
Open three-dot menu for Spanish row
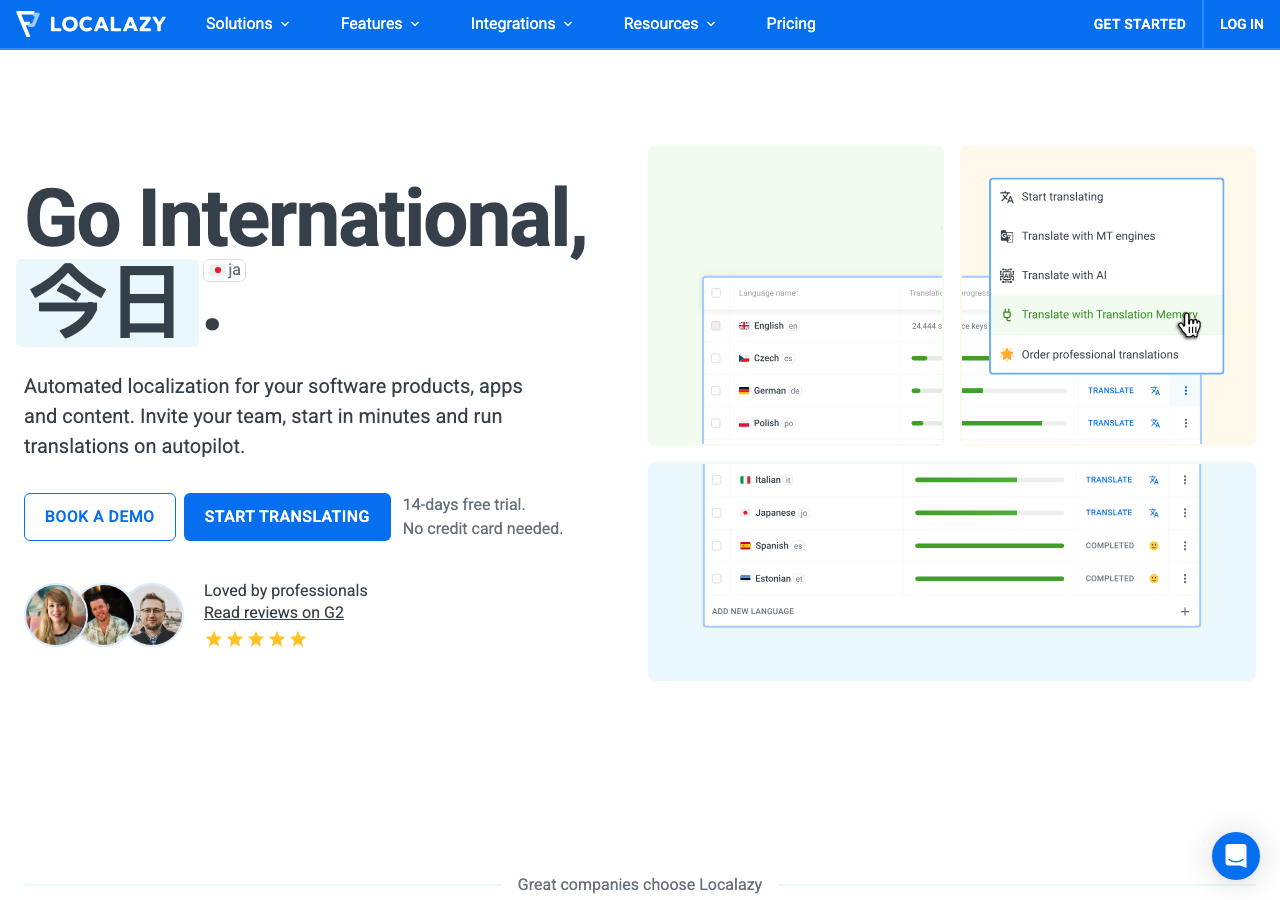(x=1185, y=546)
